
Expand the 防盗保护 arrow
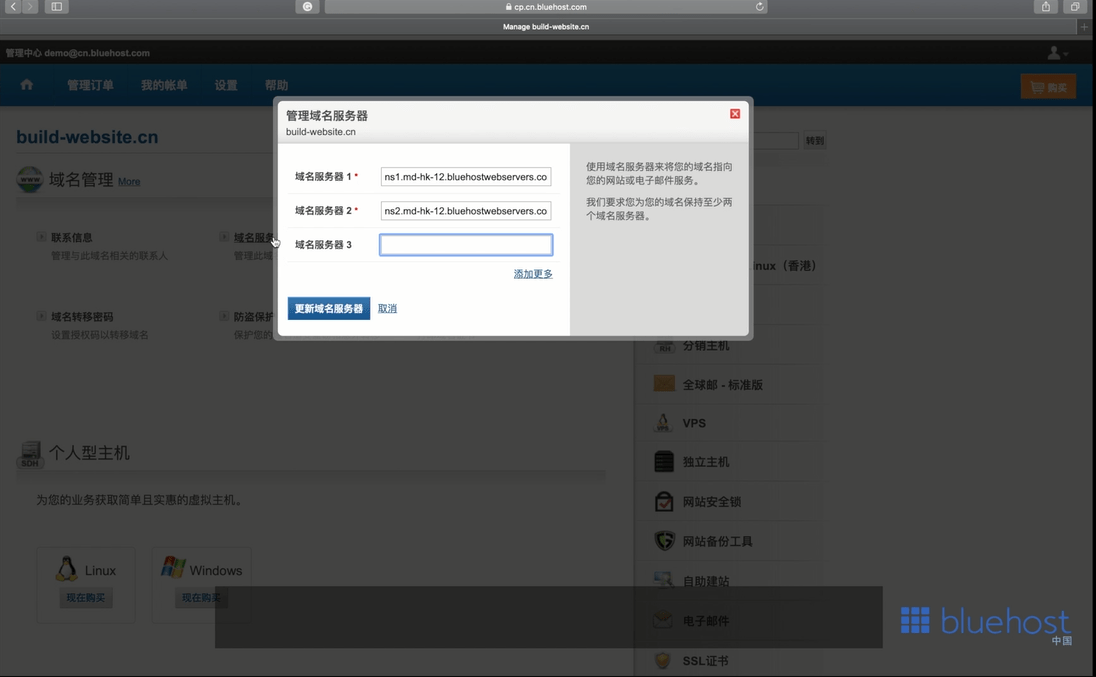click(224, 316)
